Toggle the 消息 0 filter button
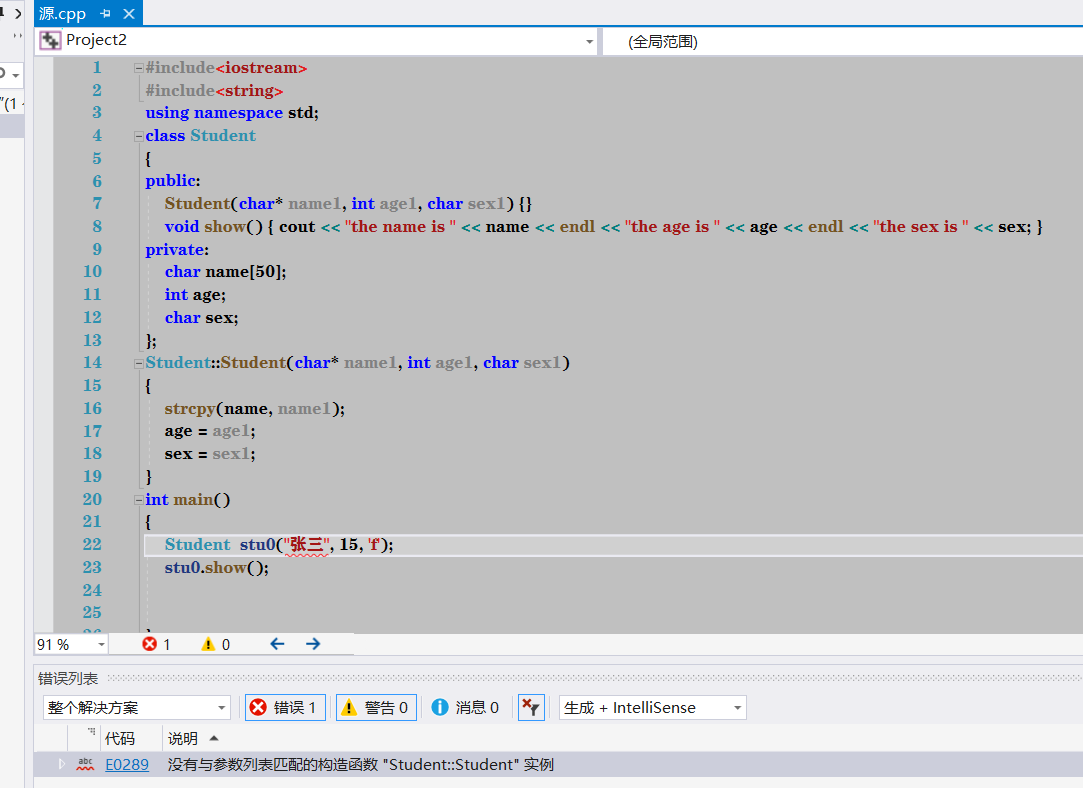The height and width of the screenshot is (788, 1083). 466,708
